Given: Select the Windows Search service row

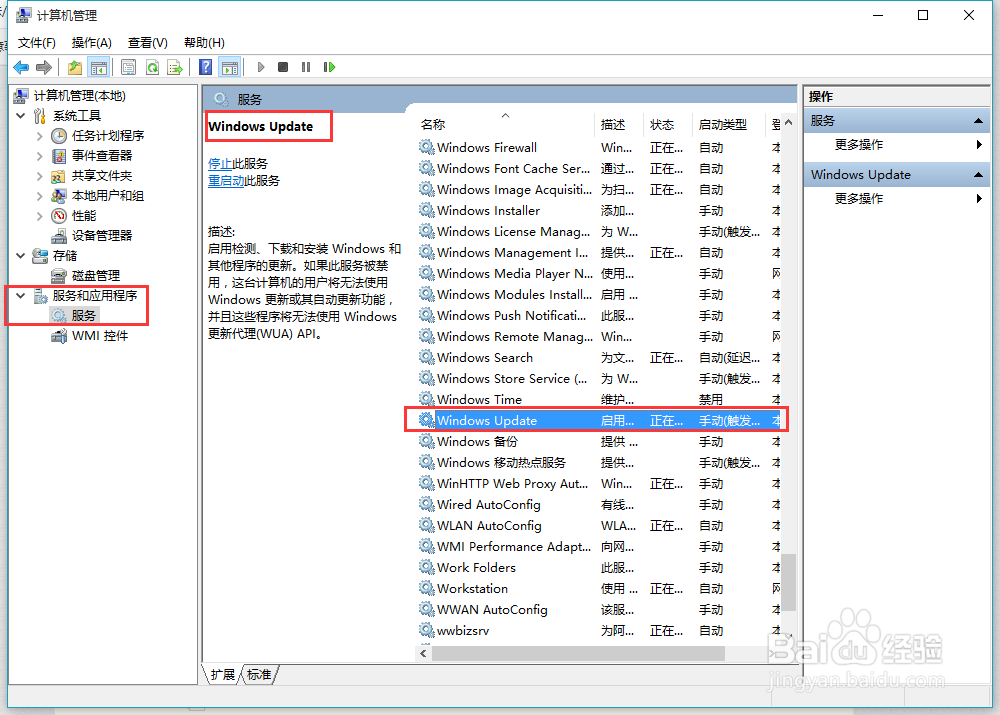Looking at the screenshot, I should click(x=599, y=358).
